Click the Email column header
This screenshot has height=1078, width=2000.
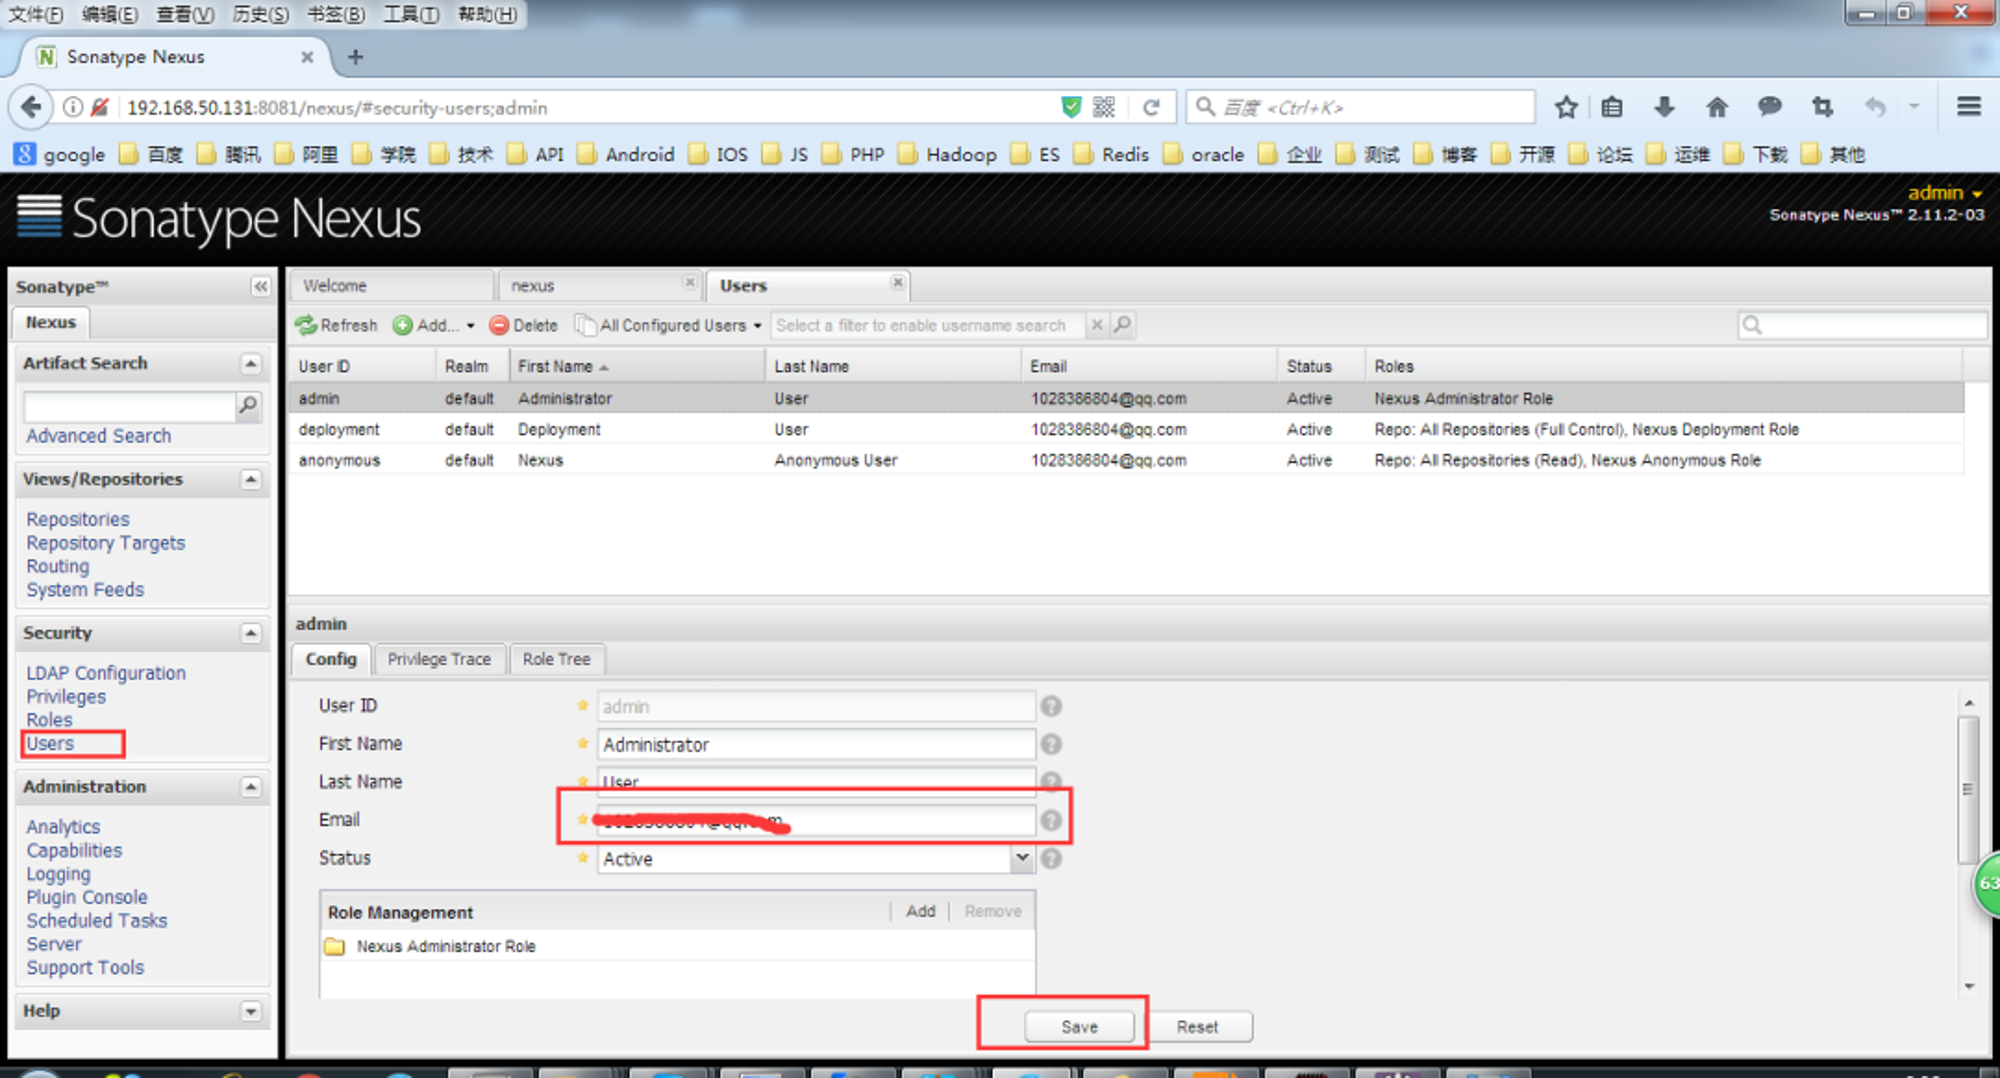pyautogui.click(x=1149, y=366)
